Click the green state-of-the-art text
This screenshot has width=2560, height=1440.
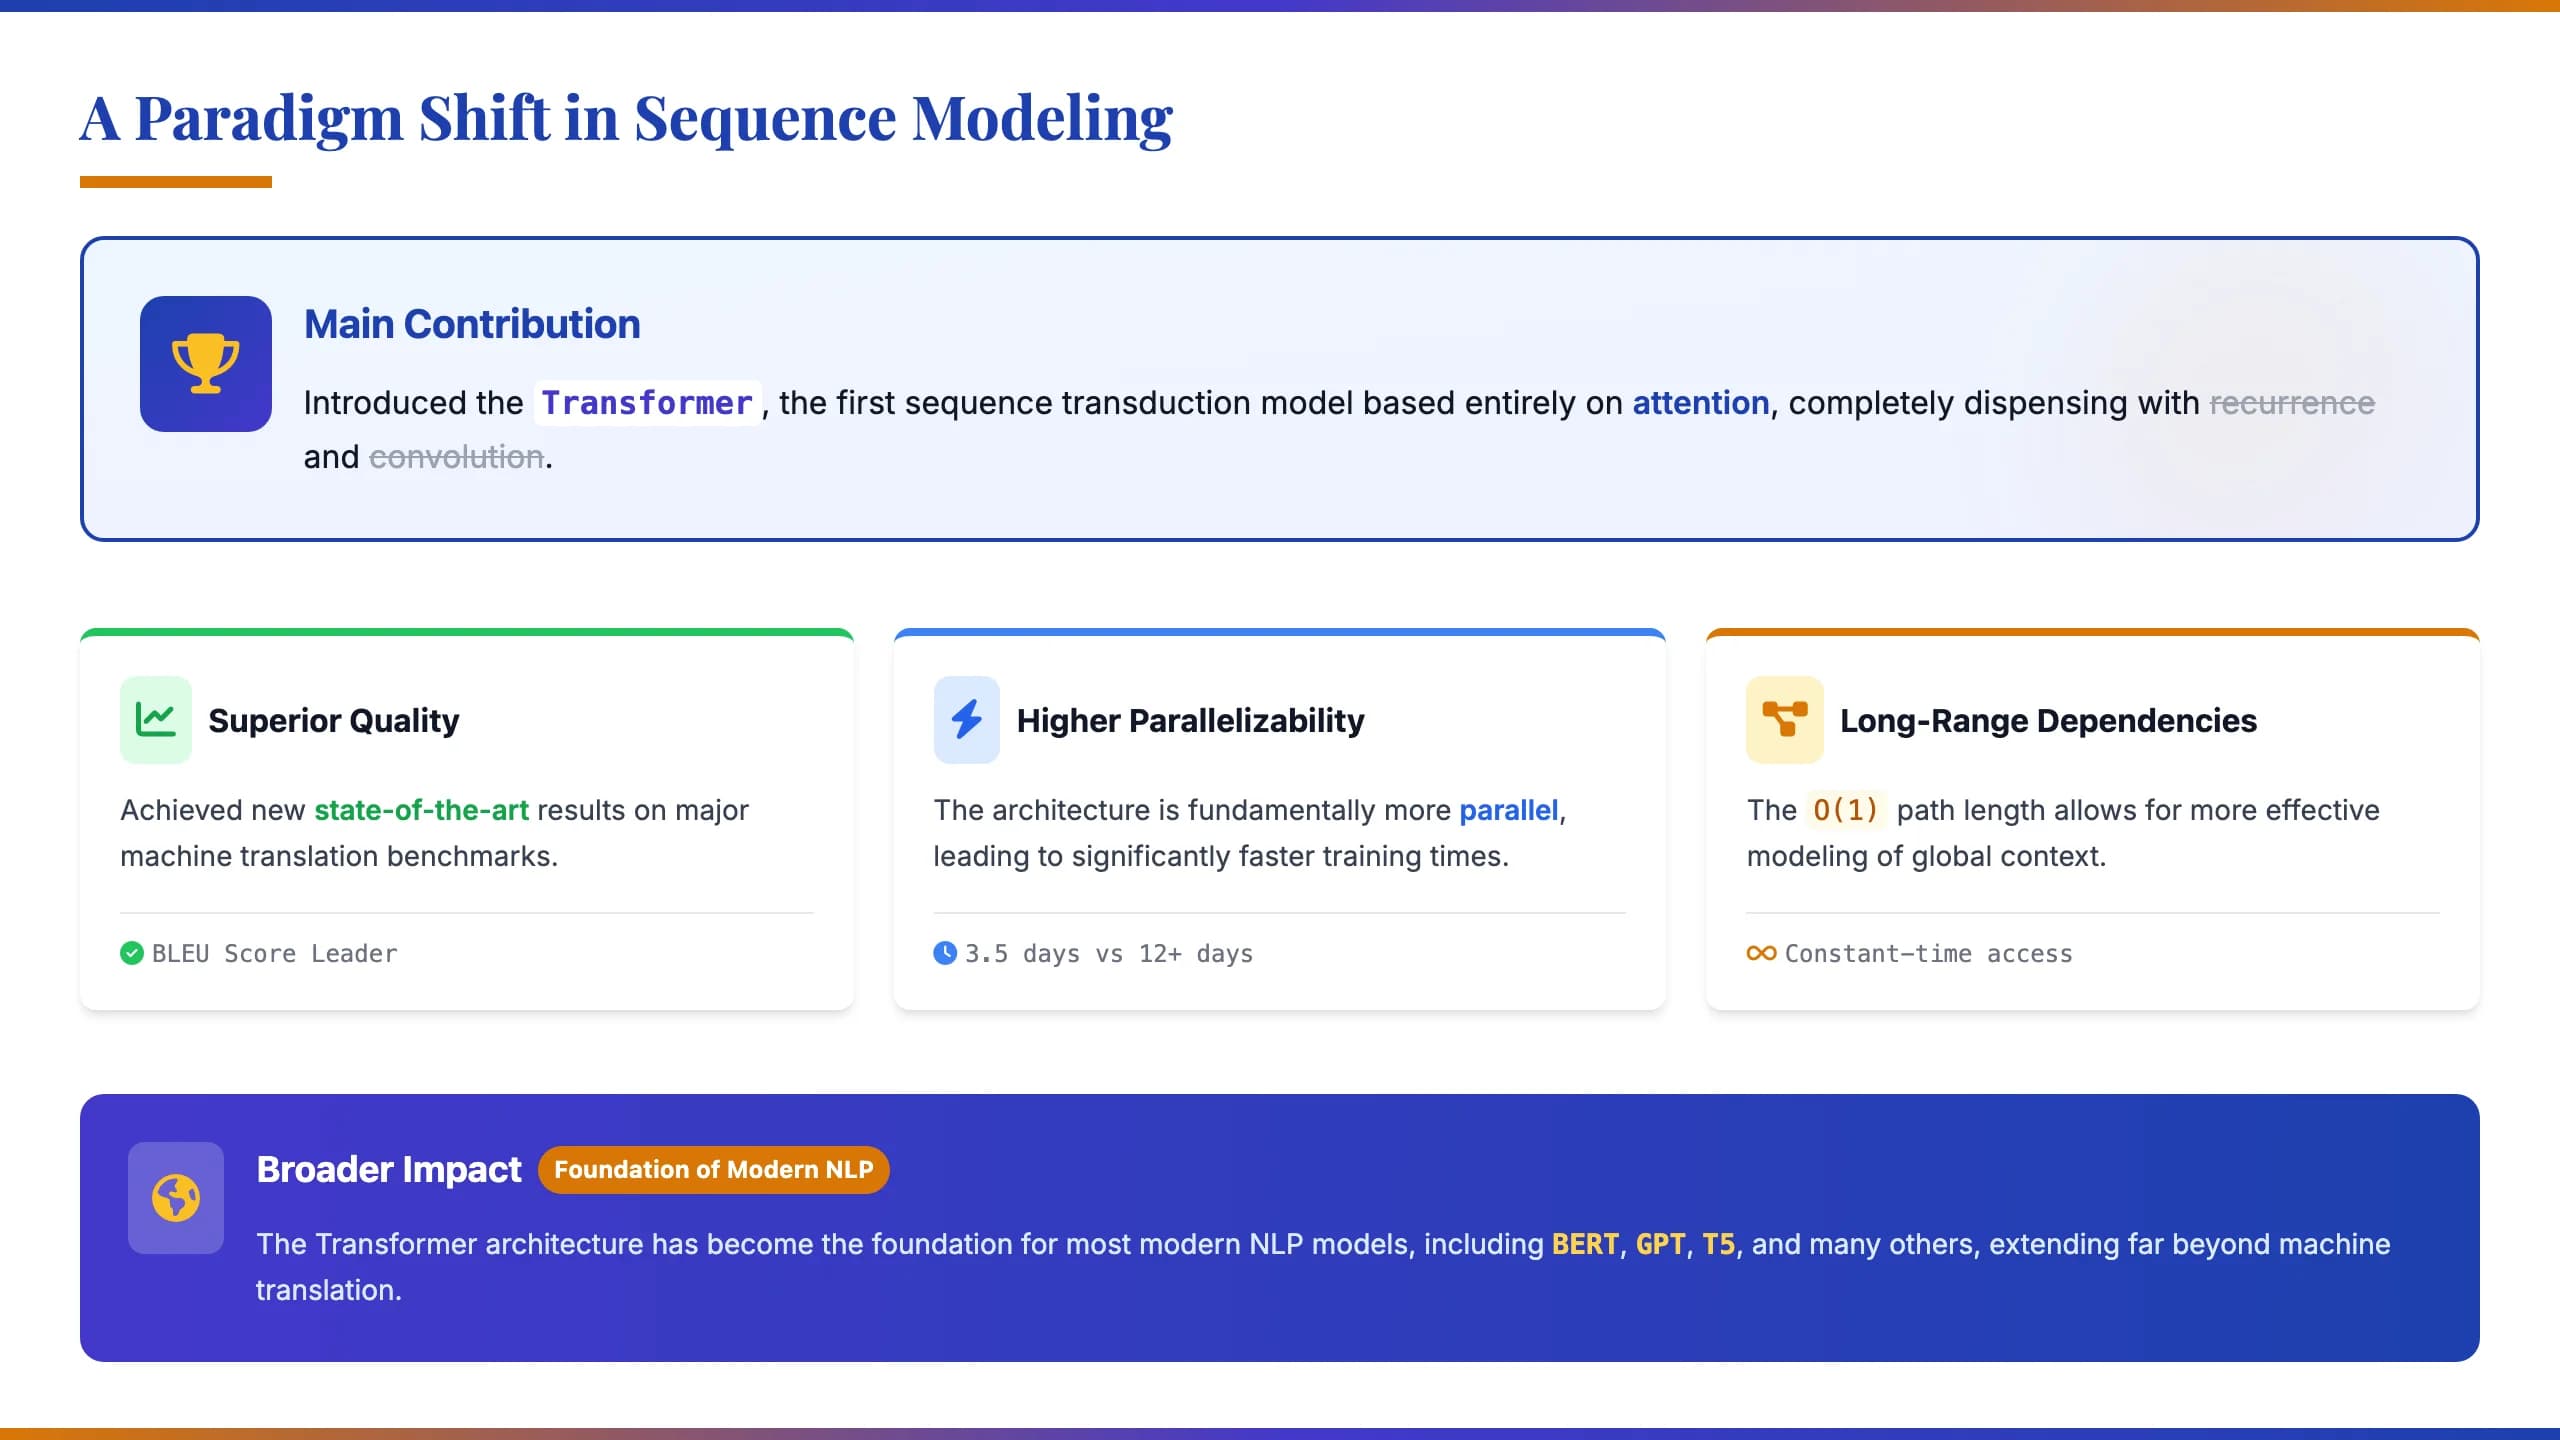coord(421,810)
